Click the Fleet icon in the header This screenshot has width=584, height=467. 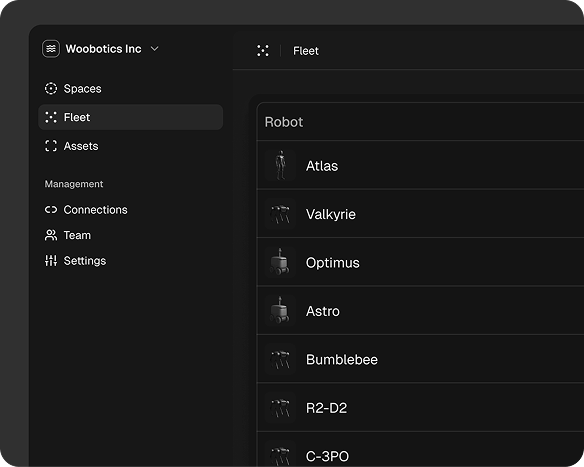[263, 51]
